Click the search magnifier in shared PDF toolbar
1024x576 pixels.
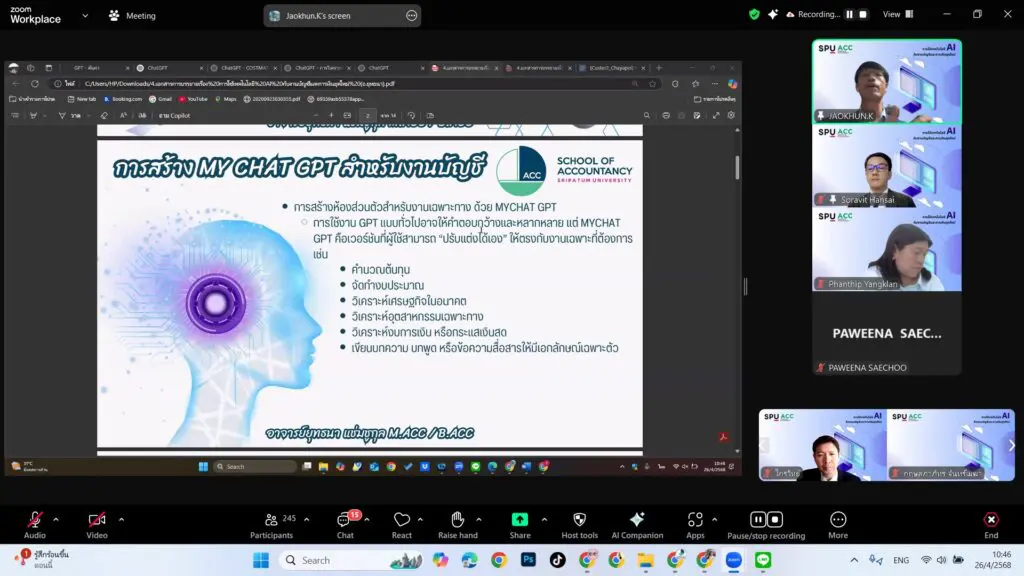[x=647, y=116]
